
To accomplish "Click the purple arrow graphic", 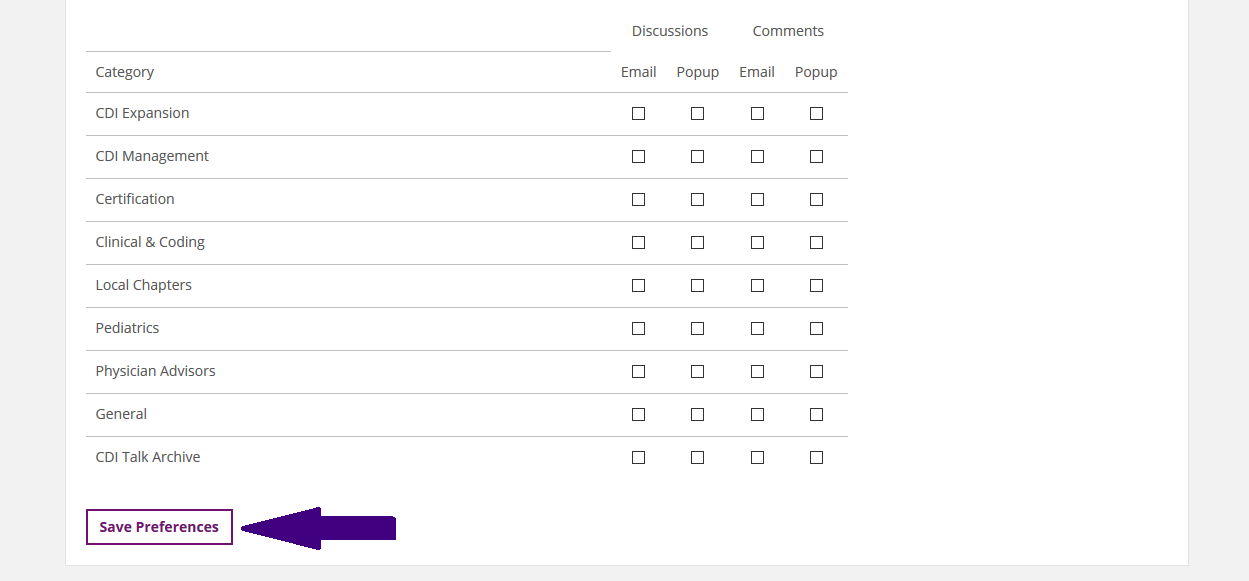I will (319, 528).
